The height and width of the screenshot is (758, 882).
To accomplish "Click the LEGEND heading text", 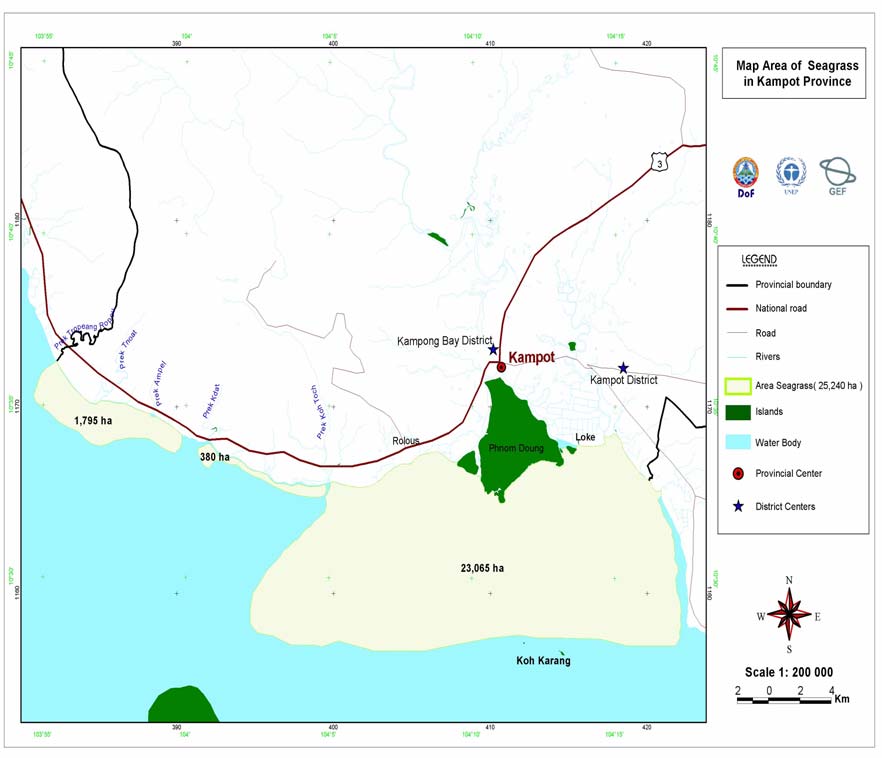I will coord(760,260).
